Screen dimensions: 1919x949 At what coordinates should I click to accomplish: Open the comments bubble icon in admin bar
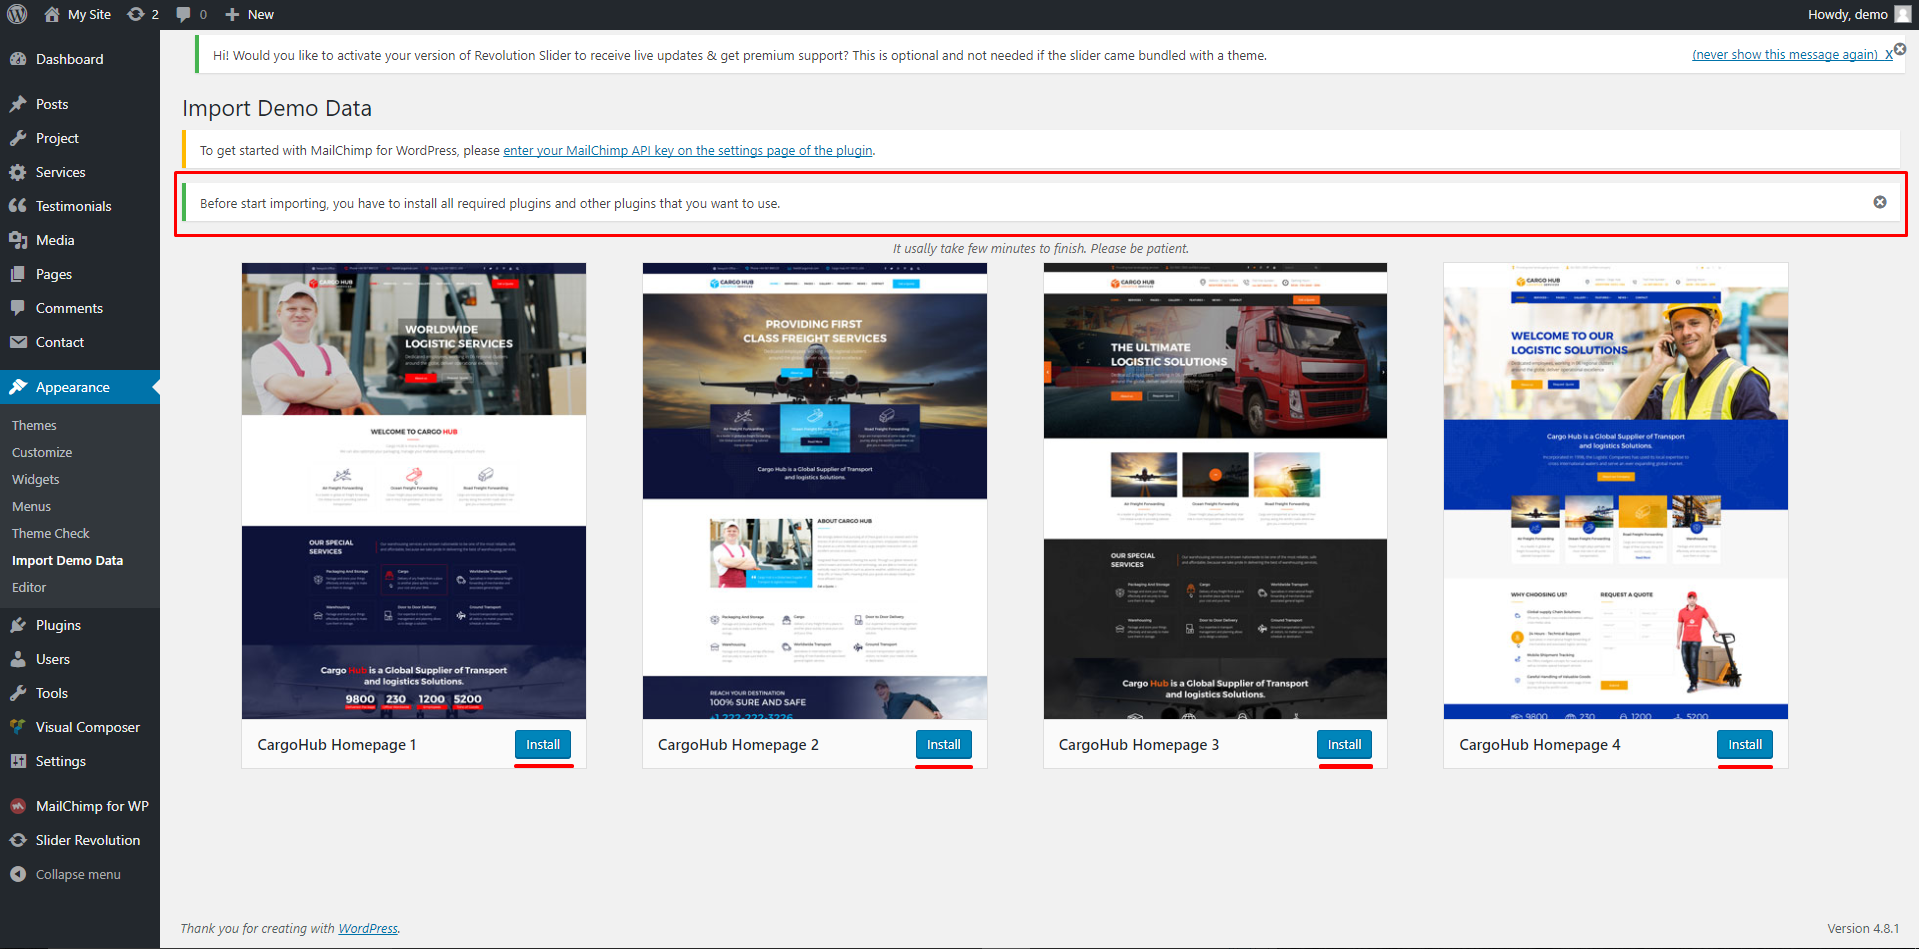[x=183, y=14]
